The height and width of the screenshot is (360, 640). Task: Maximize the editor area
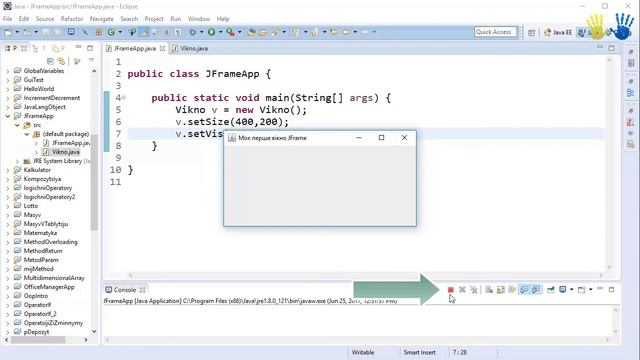point(611,48)
